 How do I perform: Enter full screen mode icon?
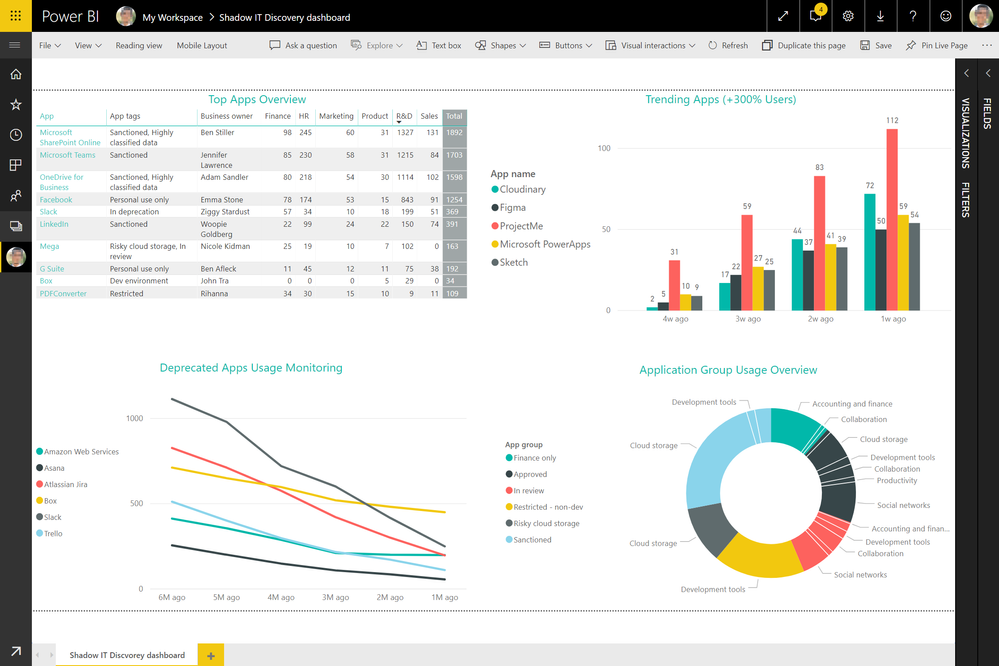click(783, 16)
